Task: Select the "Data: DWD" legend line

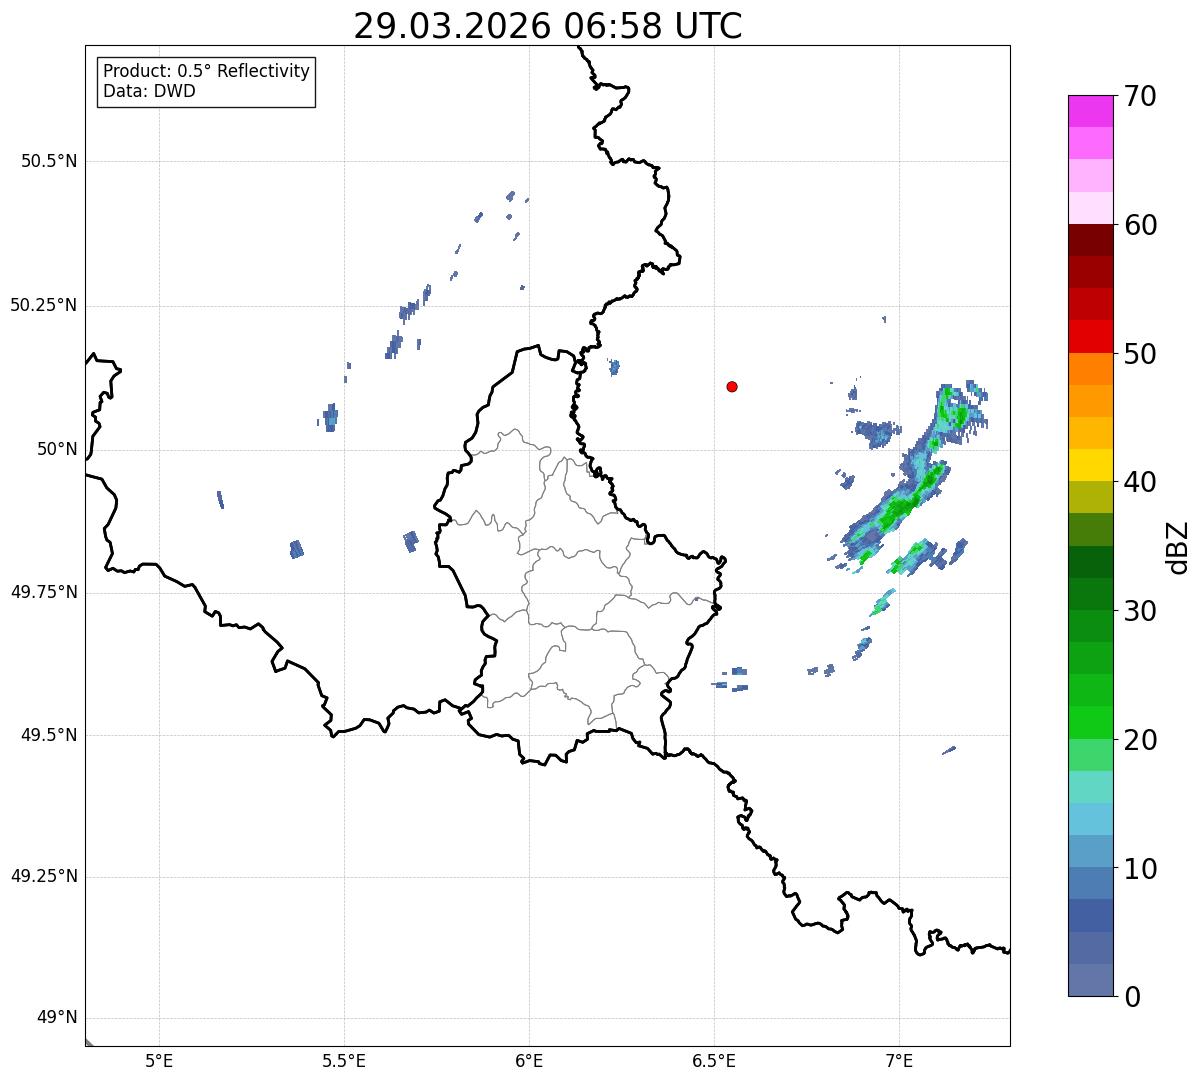Action: [149, 91]
